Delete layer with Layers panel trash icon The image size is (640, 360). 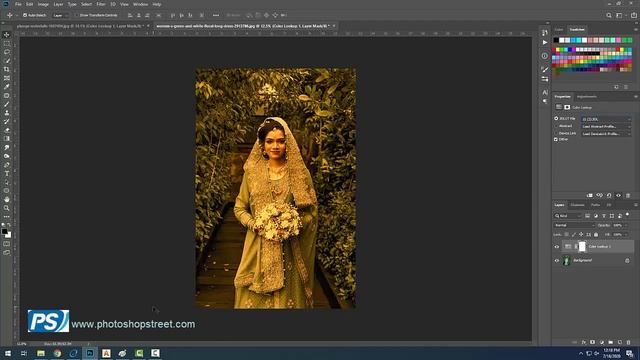[629, 342]
